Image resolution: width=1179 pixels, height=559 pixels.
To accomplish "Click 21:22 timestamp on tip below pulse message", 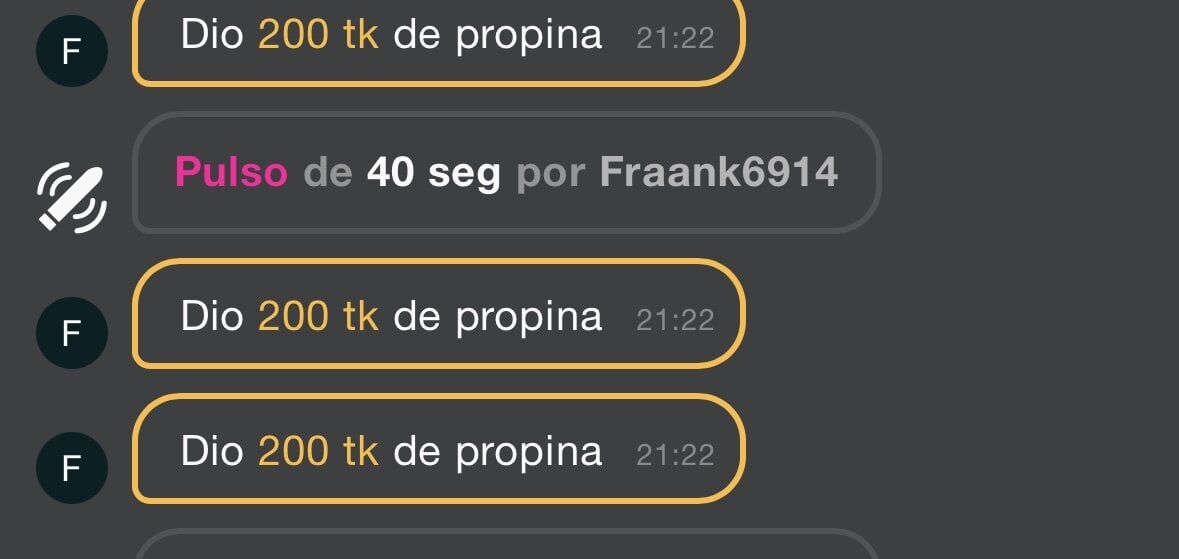I will coord(675,320).
